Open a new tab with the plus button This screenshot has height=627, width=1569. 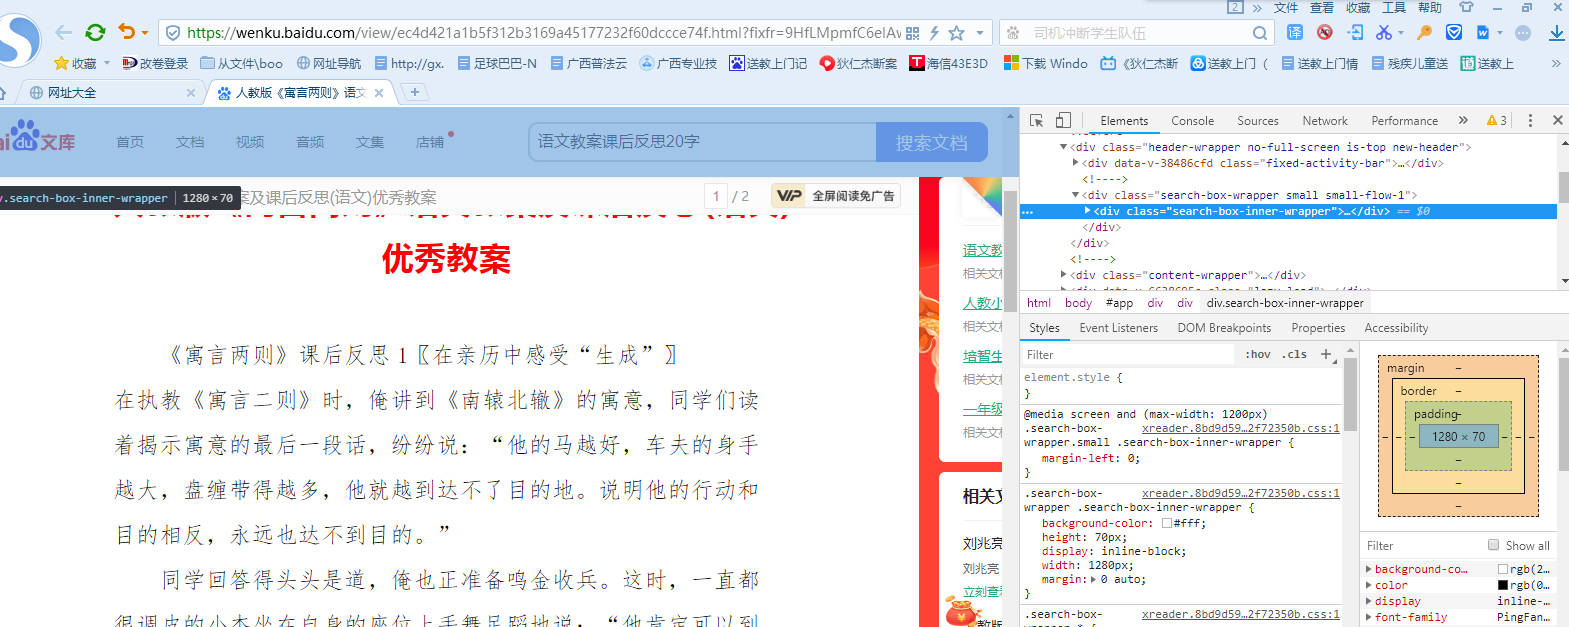(414, 92)
